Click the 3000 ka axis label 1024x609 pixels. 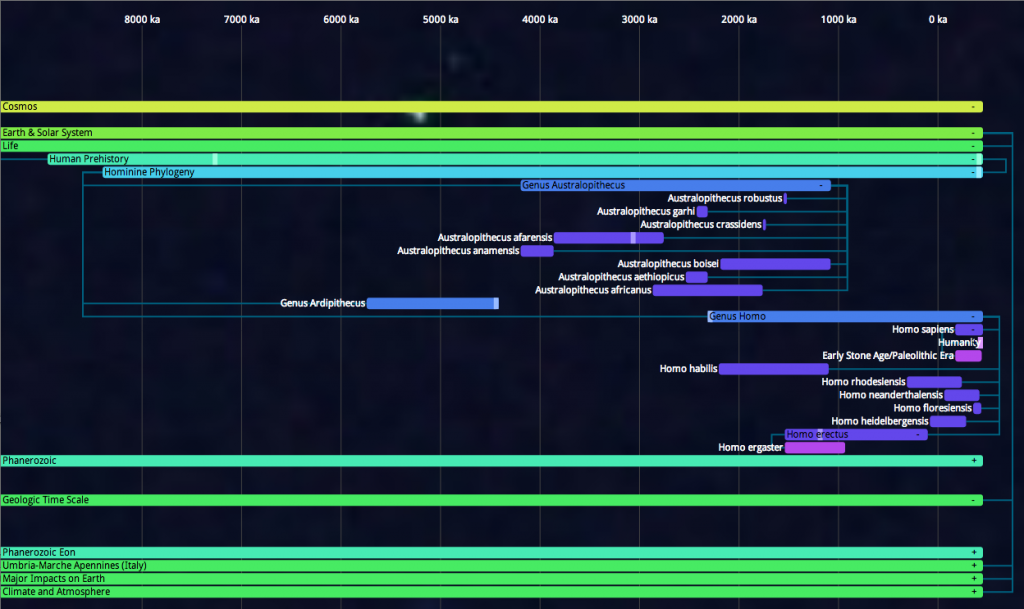(639, 20)
